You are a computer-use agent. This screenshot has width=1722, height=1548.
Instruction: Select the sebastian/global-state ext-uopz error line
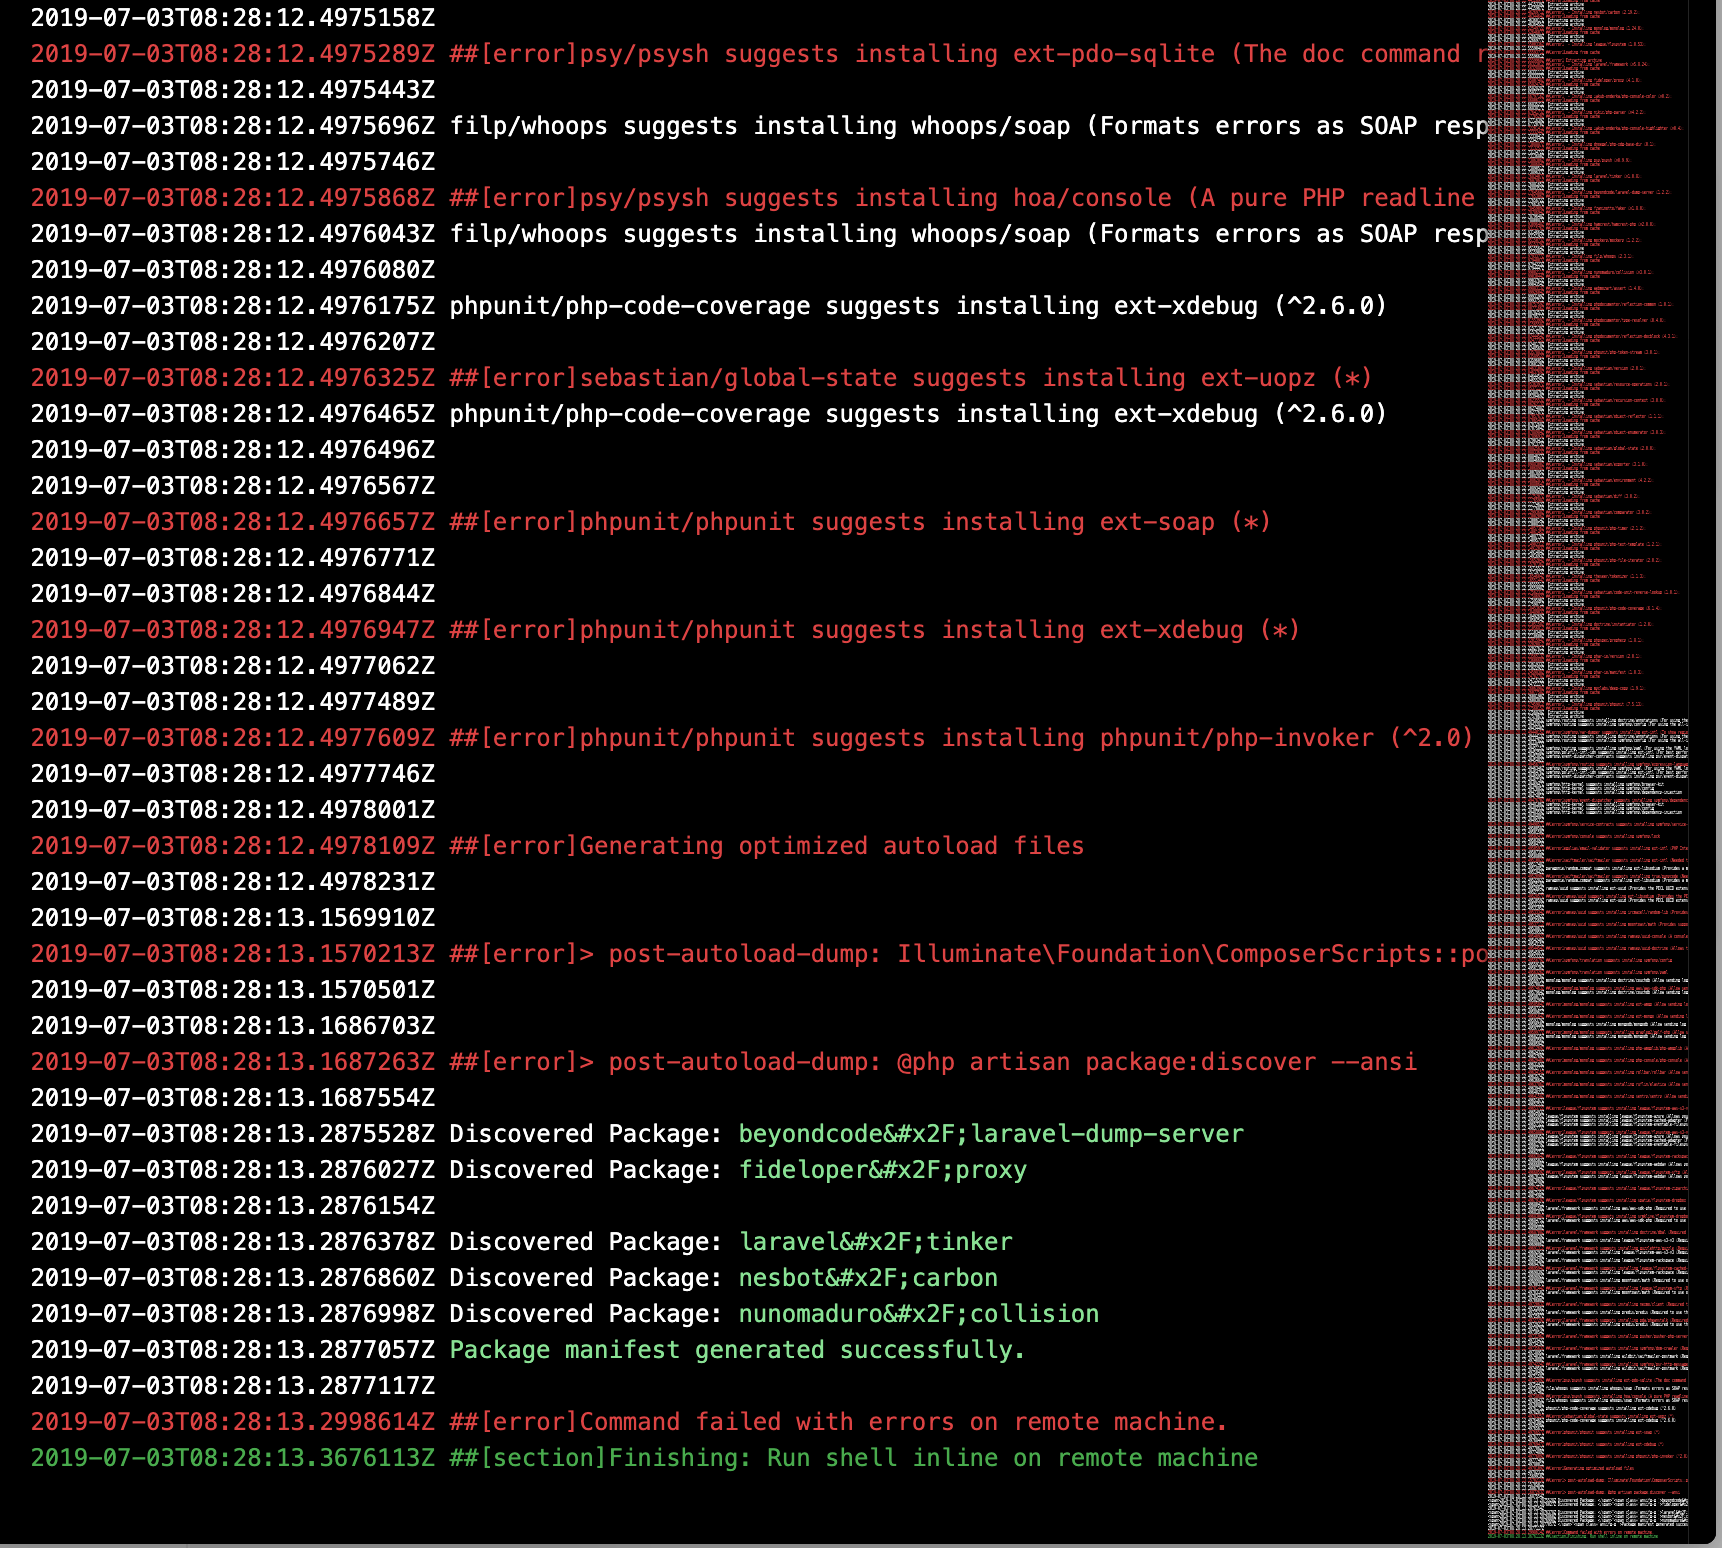(x=700, y=378)
